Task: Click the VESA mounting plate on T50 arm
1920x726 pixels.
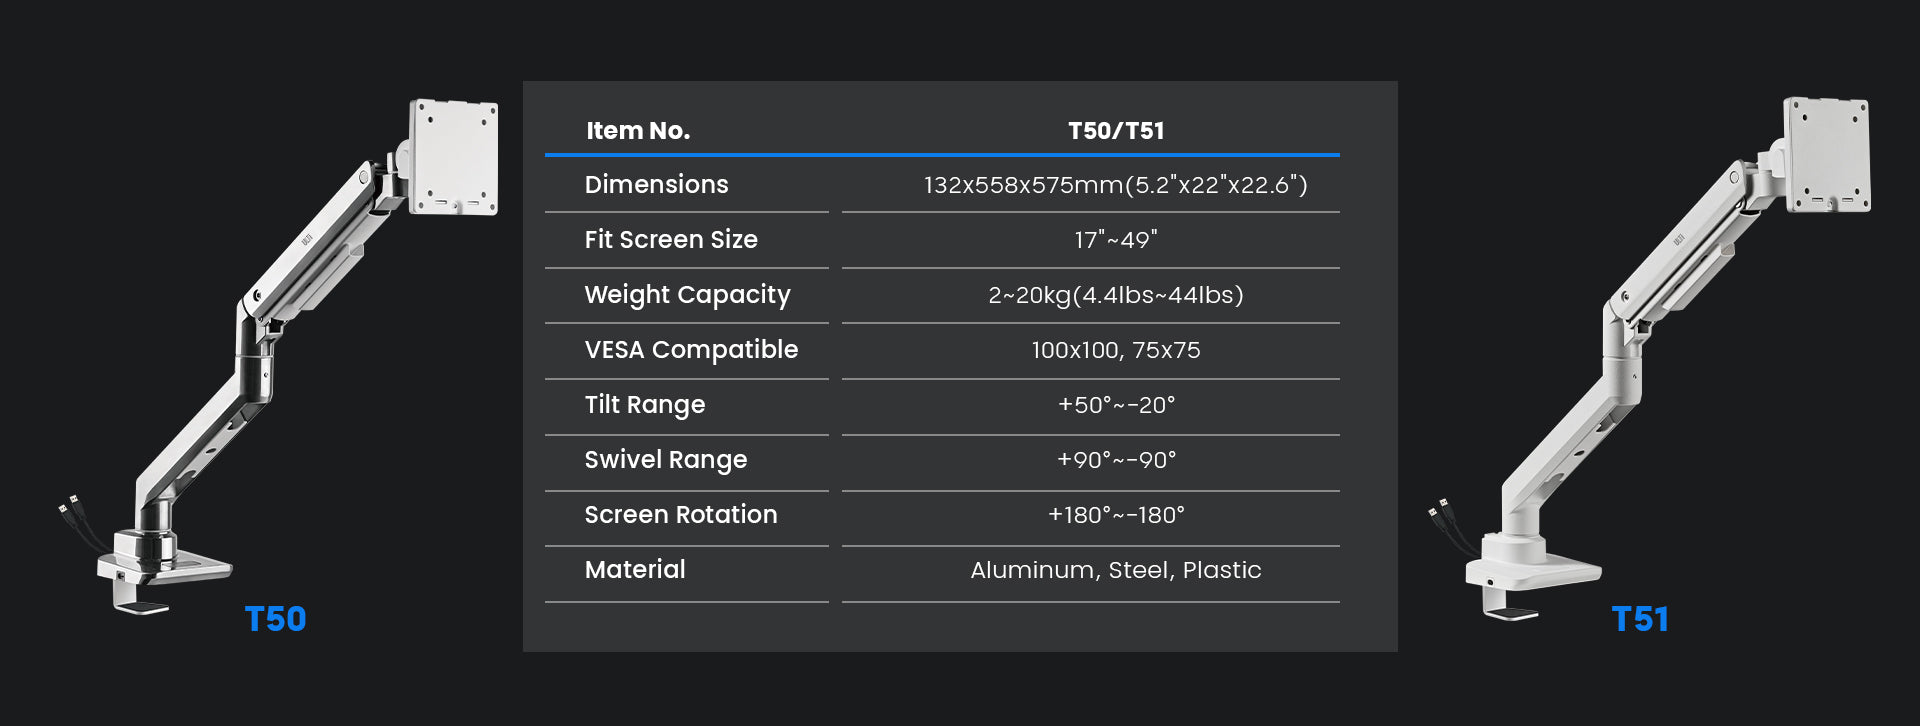Action: tap(454, 156)
